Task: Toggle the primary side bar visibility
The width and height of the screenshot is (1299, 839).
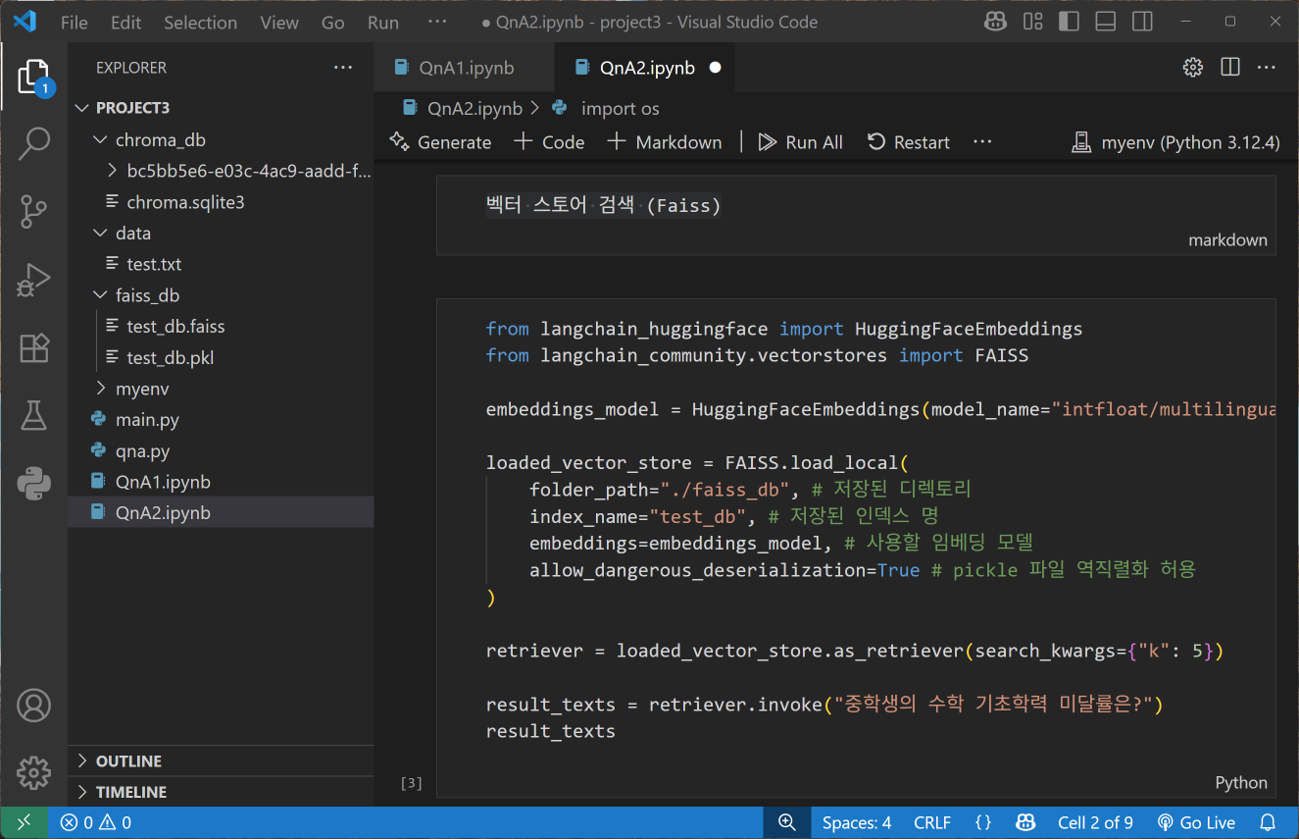Action: point(1069,22)
